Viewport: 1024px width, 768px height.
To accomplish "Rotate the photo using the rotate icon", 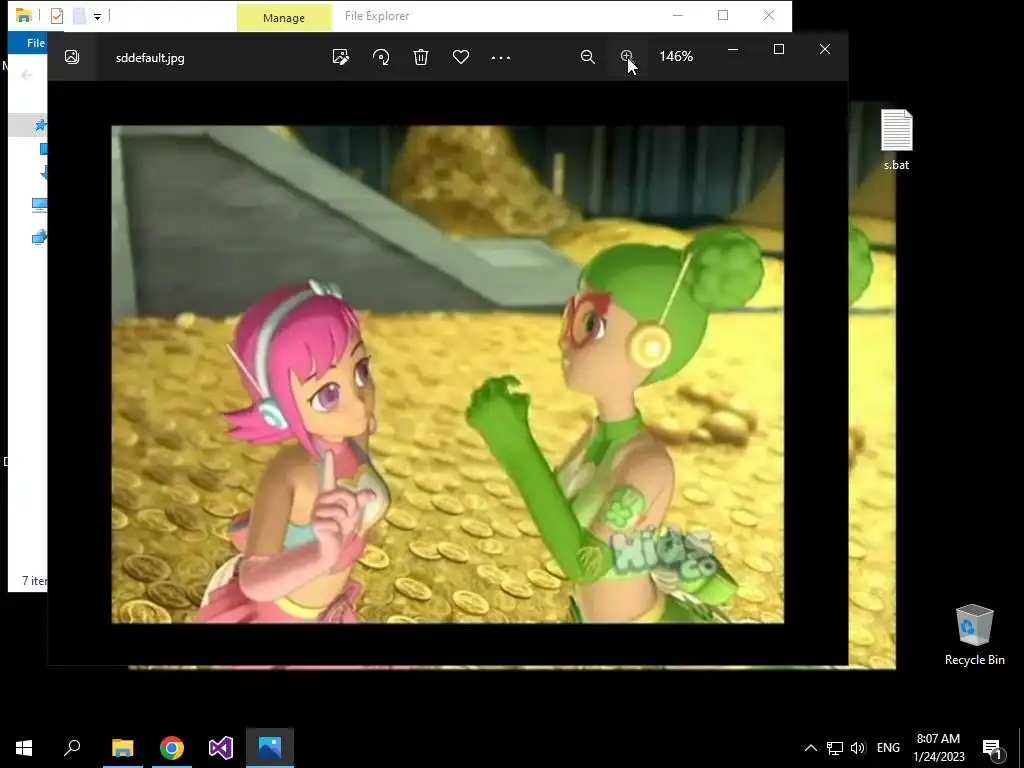I will click(381, 57).
